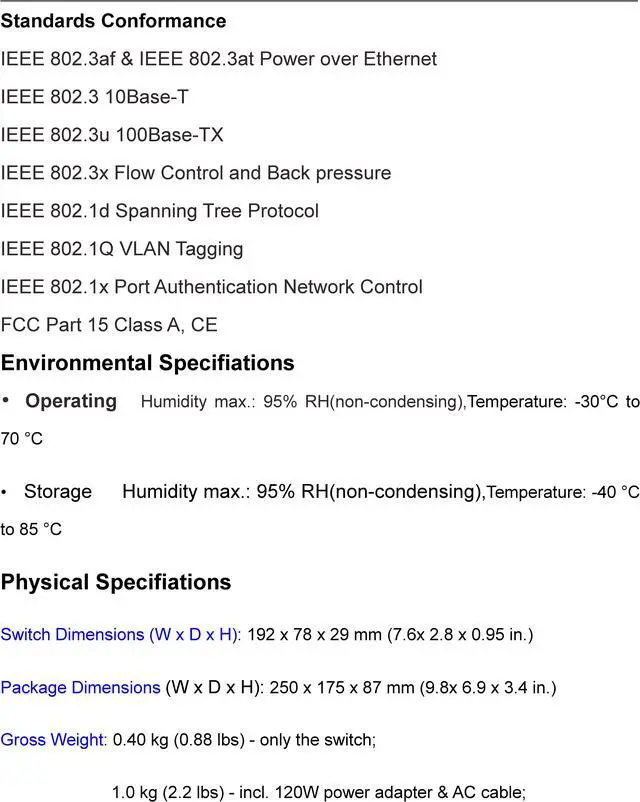The image size is (640, 802).
Task: Click the Switch Dimensions (W x D x H) link
Action: tap(119, 635)
